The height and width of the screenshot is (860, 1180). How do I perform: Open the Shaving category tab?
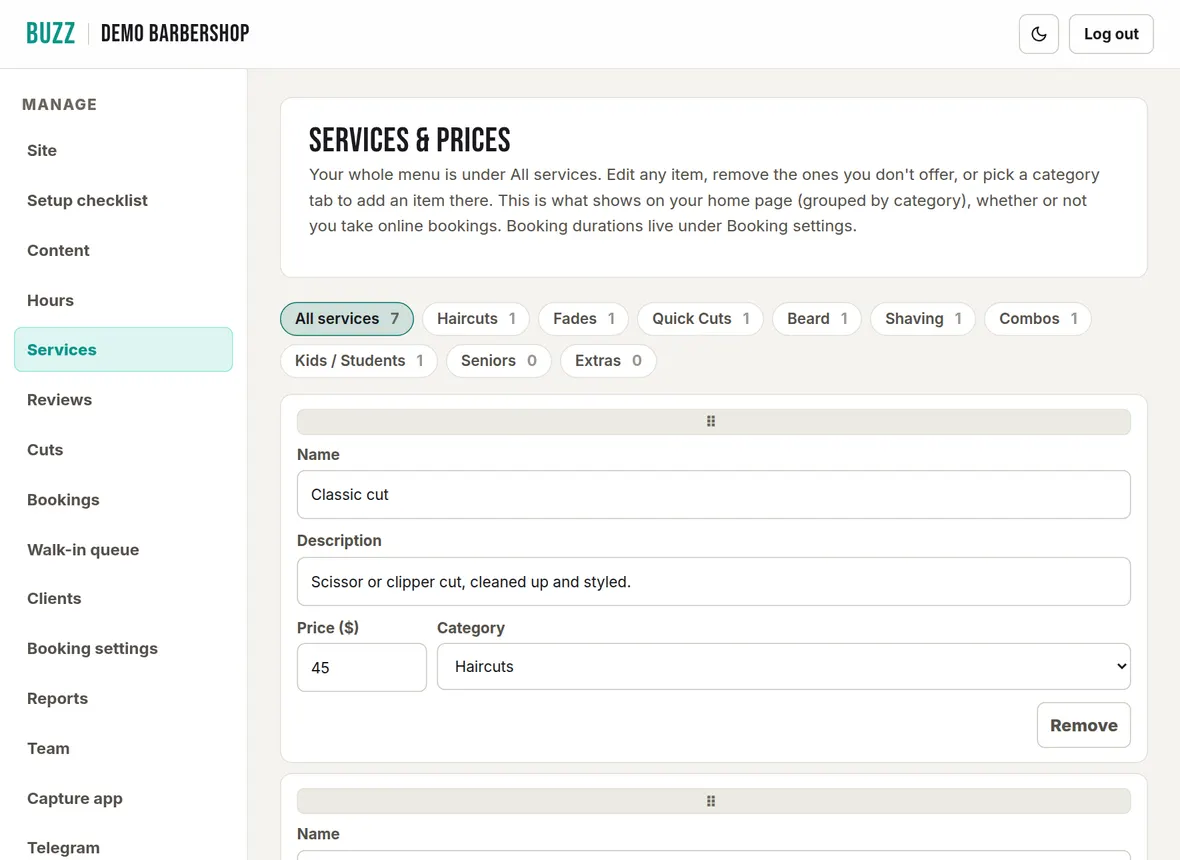(923, 319)
